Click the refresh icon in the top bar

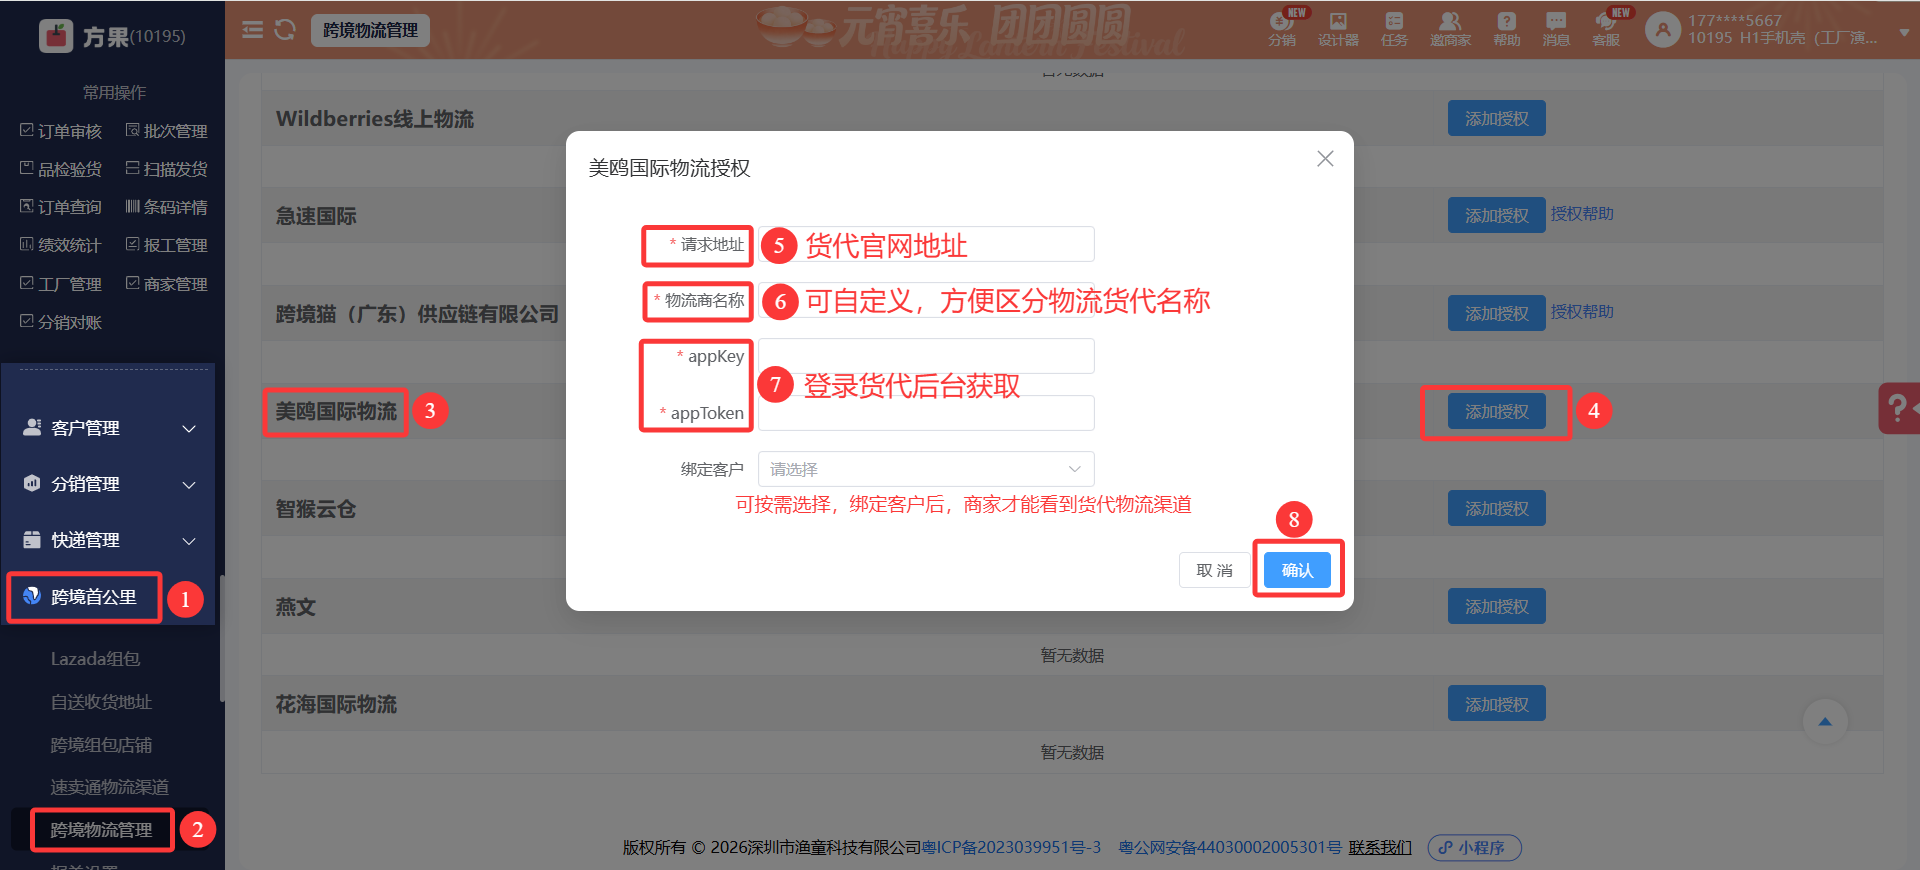285,30
